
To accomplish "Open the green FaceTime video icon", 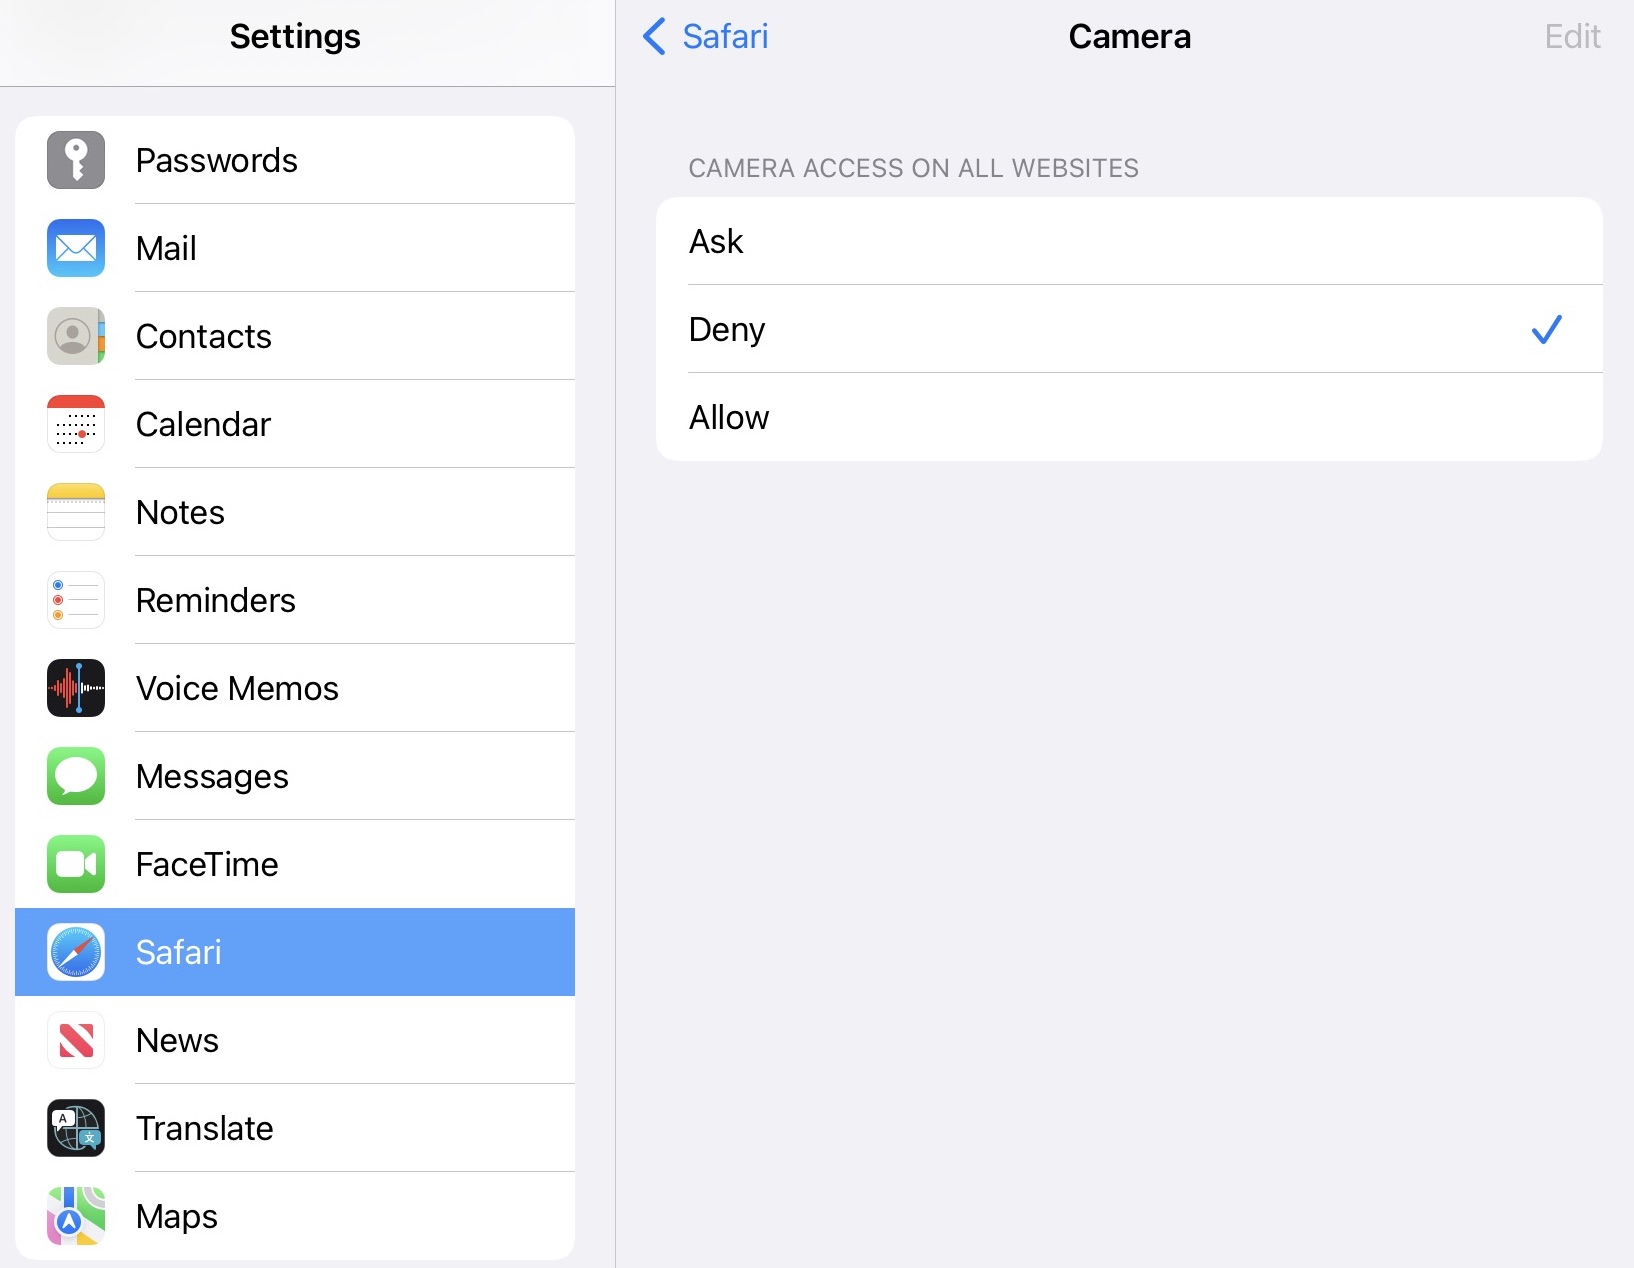I will pos(76,864).
